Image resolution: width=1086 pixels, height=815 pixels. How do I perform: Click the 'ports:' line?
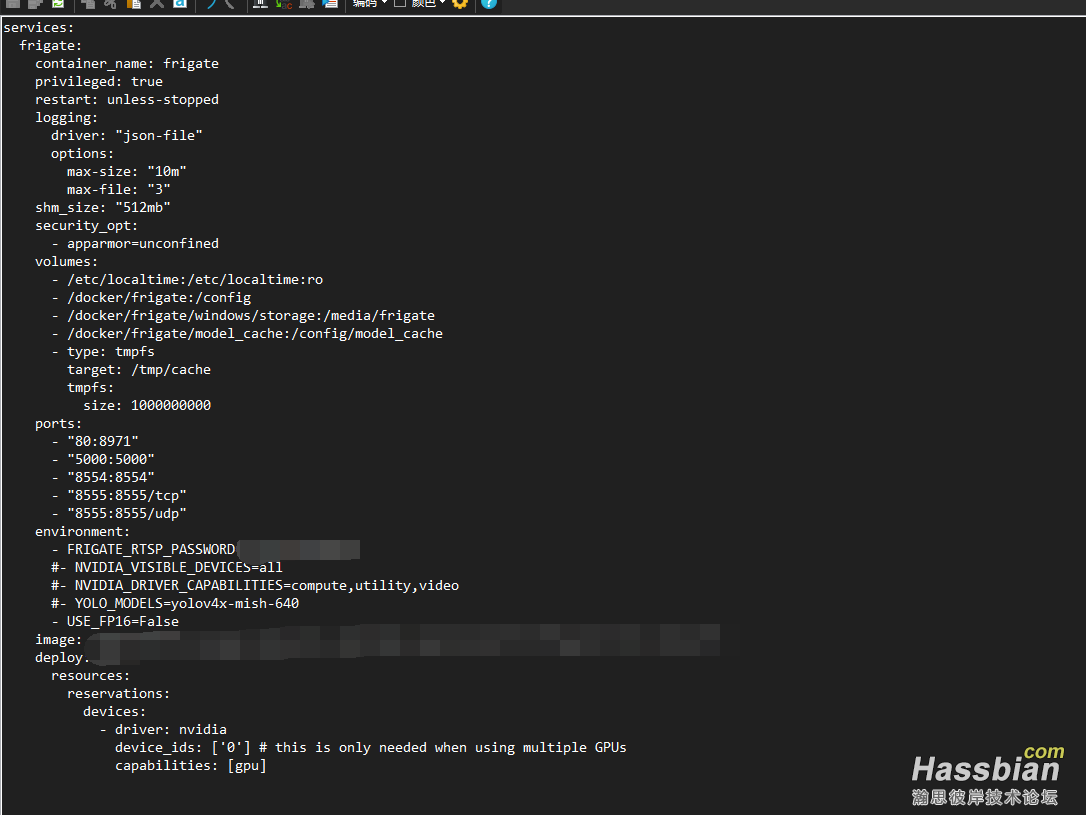58,424
